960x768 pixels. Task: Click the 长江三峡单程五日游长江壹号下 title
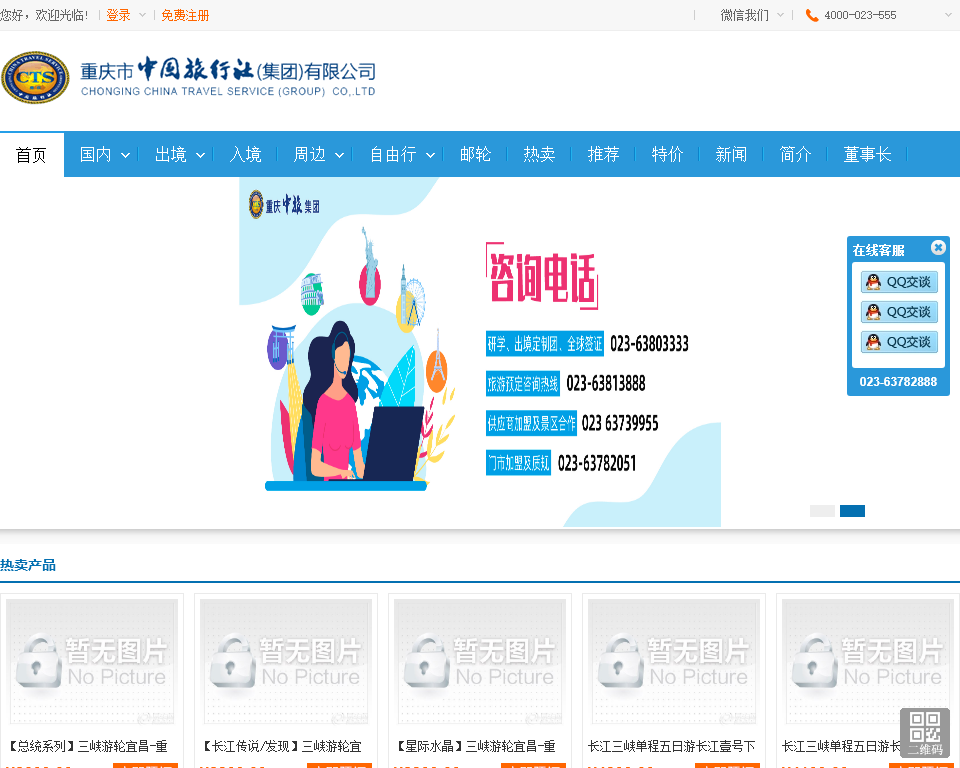(672, 746)
